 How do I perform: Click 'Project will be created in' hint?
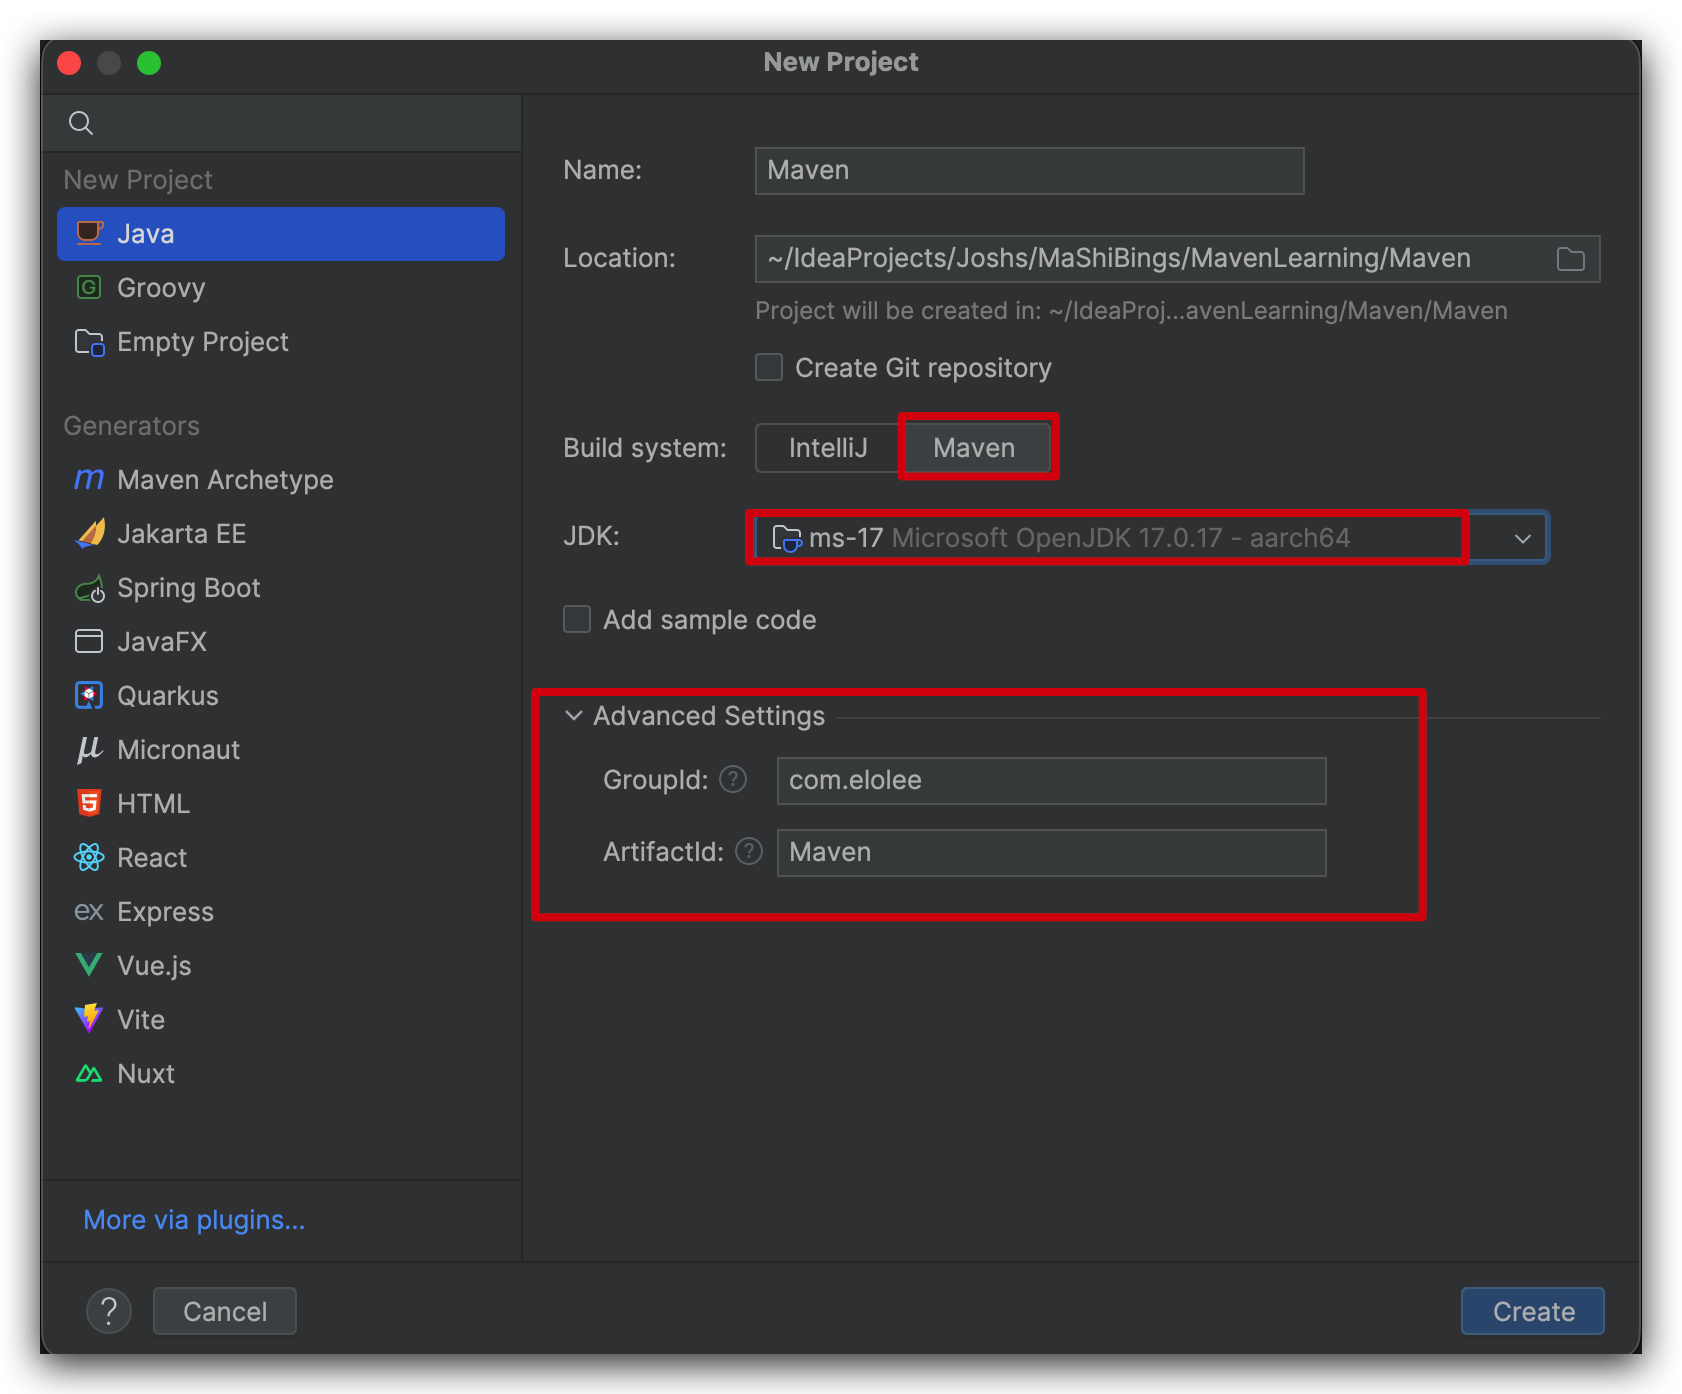tap(1131, 311)
